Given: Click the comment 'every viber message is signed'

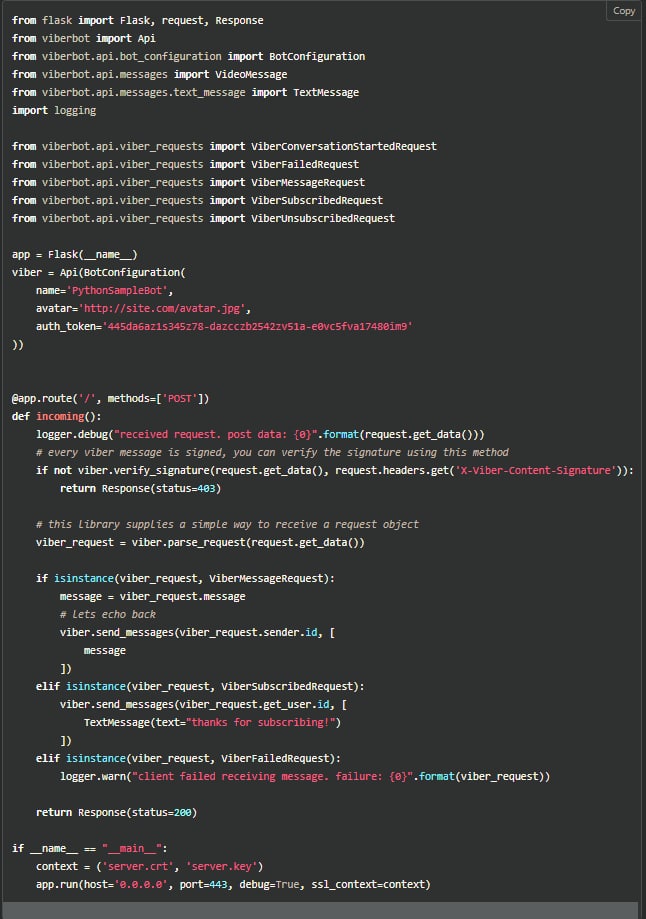Looking at the screenshot, I should point(273,452).
